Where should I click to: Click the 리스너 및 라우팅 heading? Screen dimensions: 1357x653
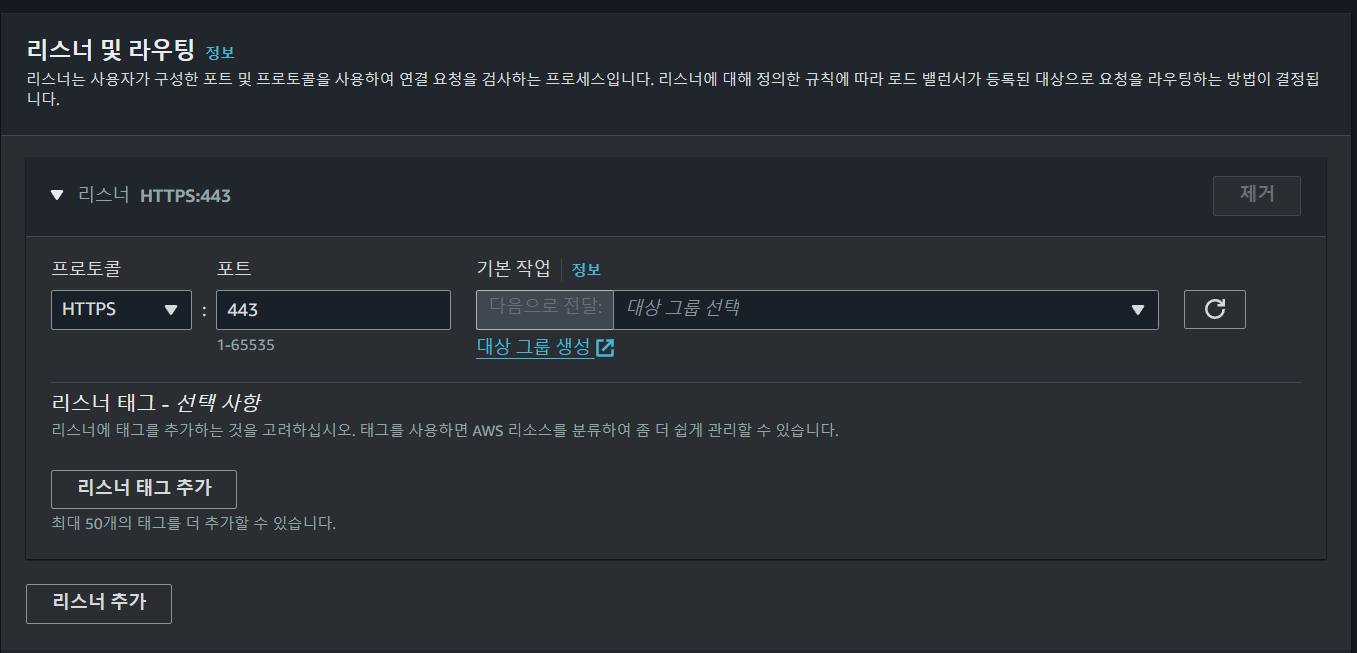coord(111,50)
